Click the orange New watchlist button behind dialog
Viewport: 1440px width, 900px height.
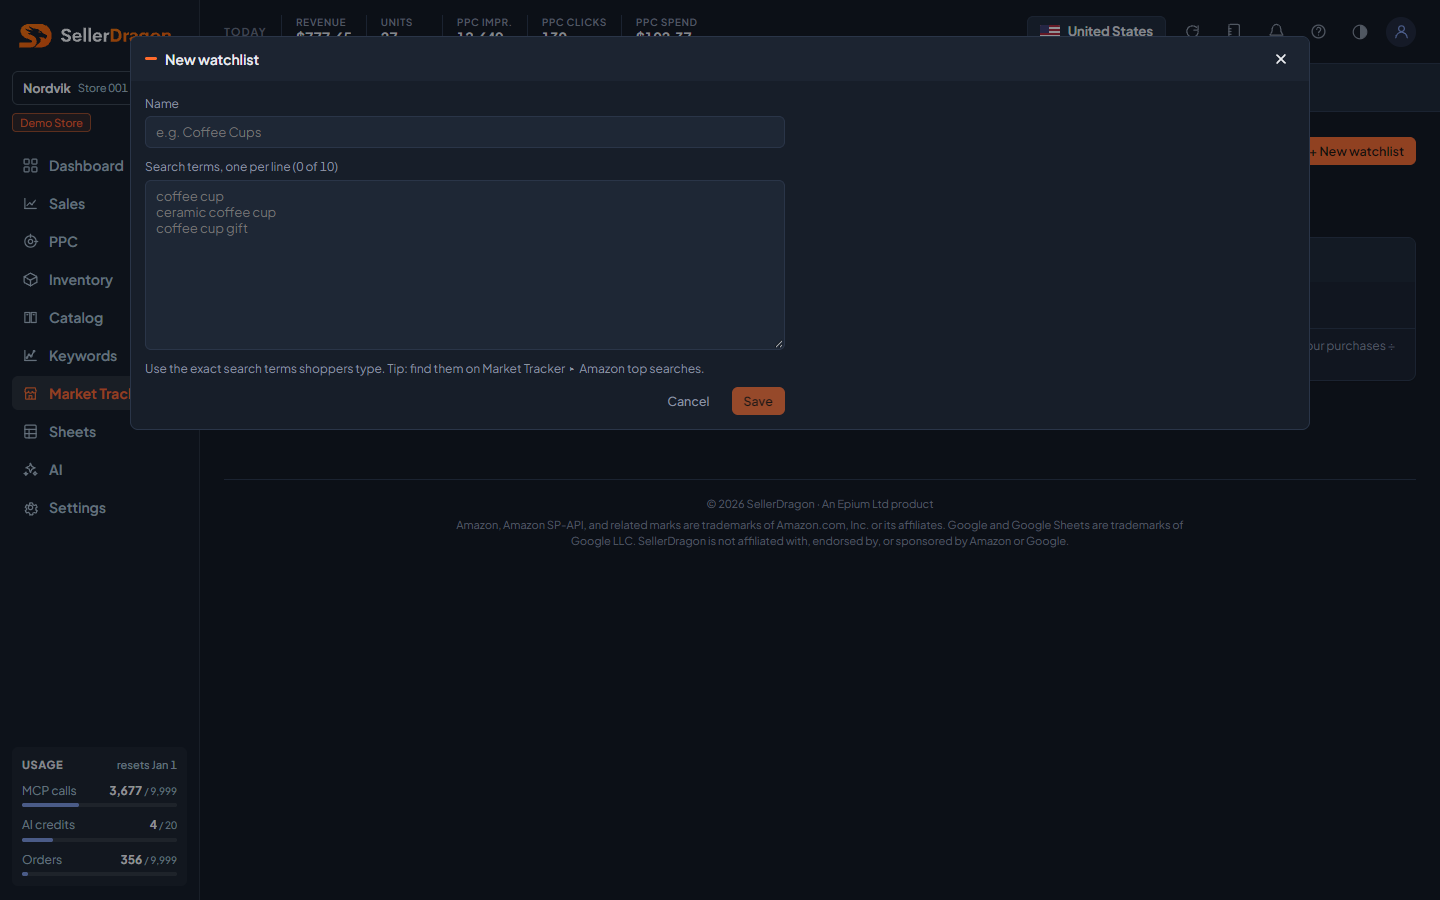1362,151
